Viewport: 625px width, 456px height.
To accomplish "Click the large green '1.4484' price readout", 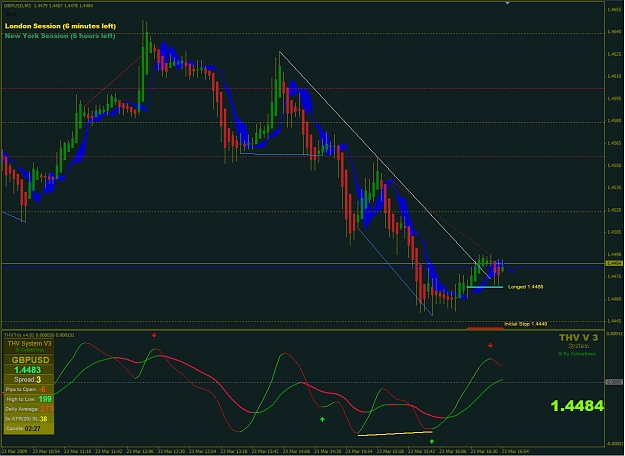I will (577, 406).
